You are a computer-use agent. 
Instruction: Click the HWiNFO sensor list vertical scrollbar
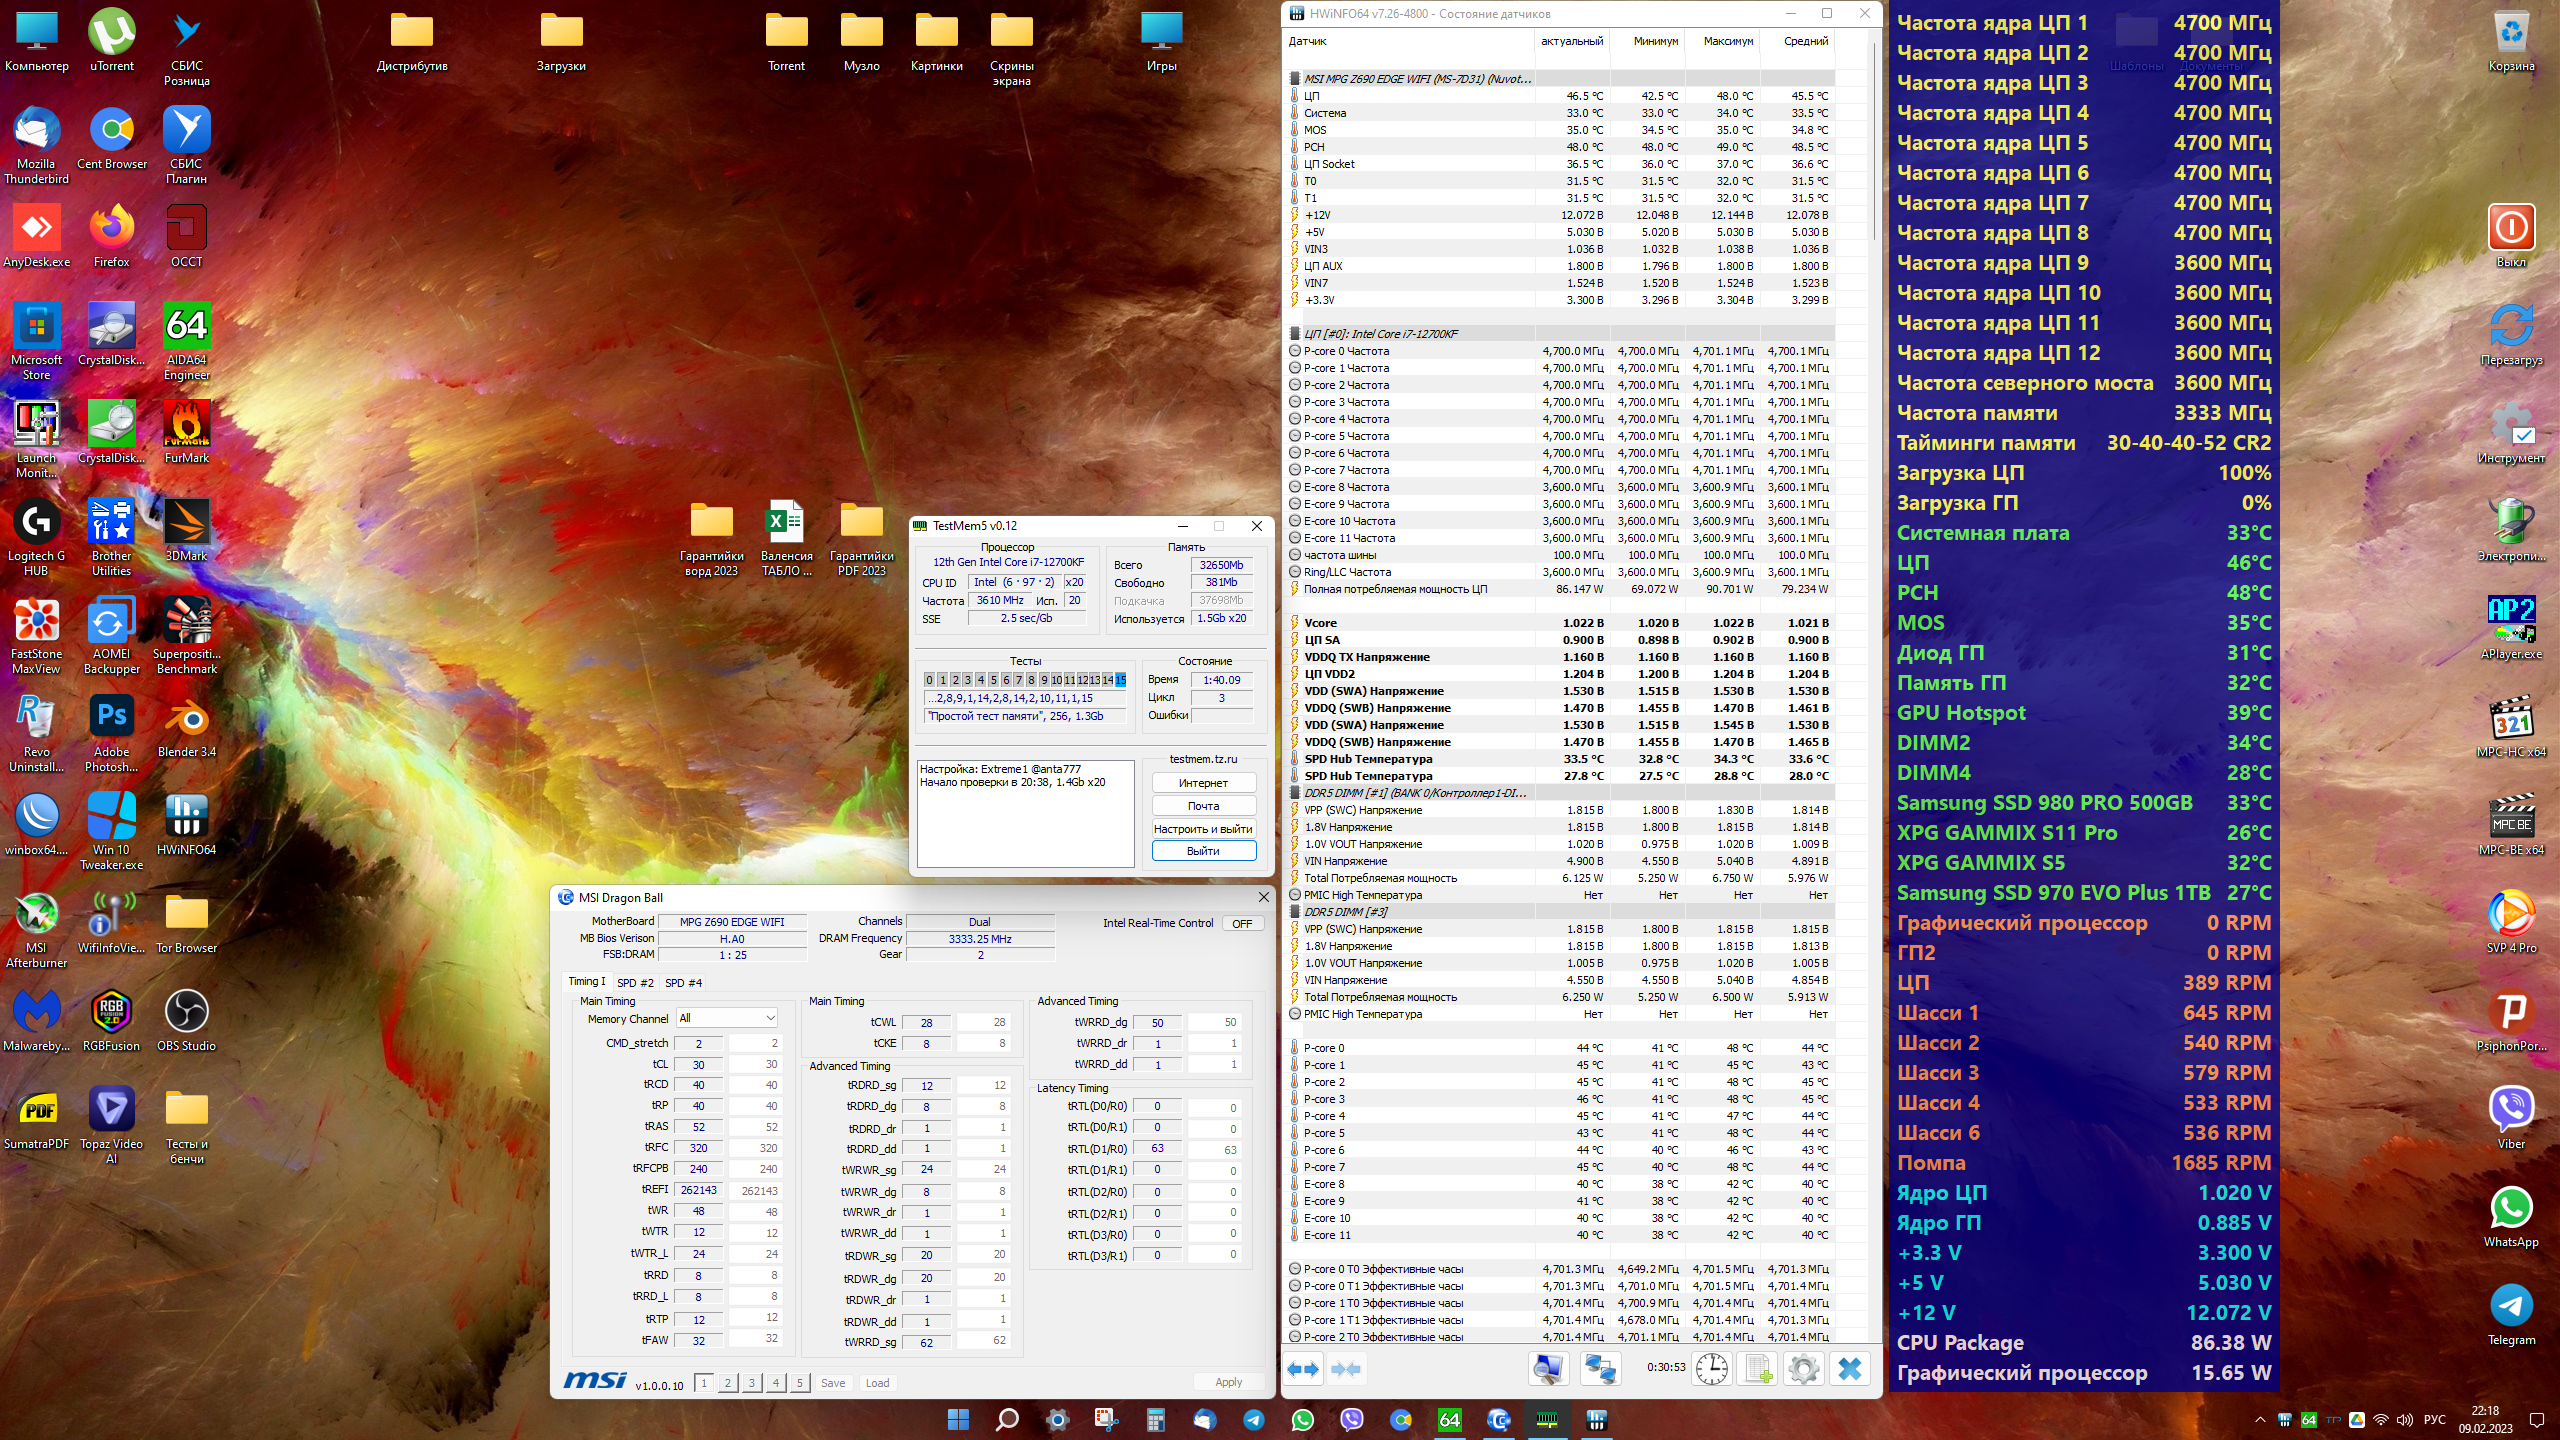point(1873,140)
